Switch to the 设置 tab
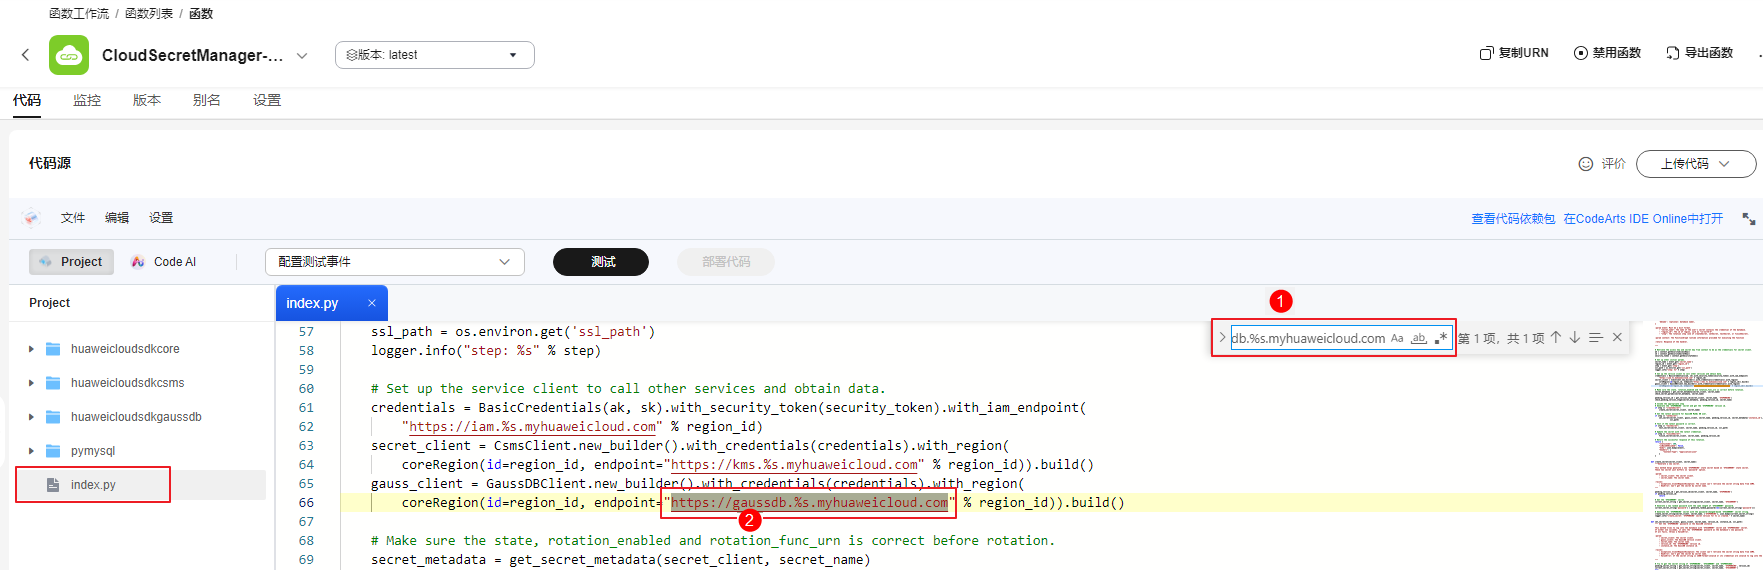The height and width of the screenshot is (570, 1763). point(267,100)
